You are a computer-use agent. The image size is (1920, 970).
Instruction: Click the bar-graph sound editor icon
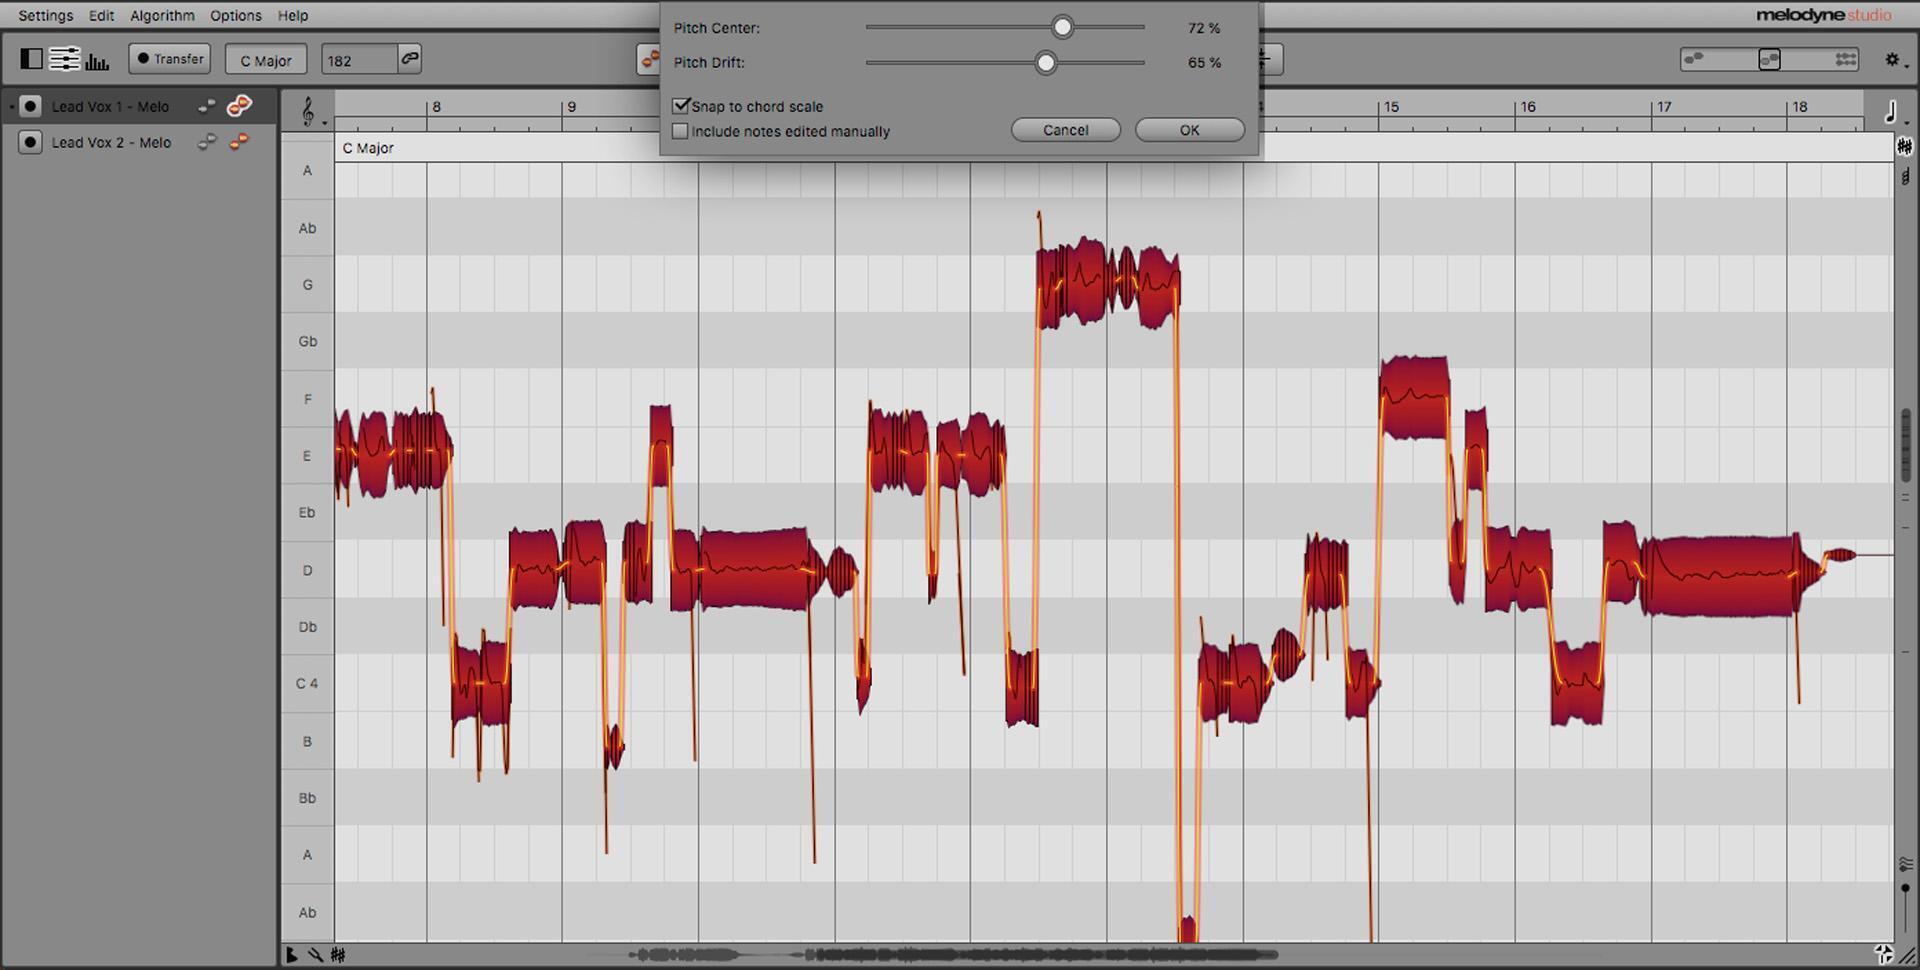pyautogui.click(x=97, y=59)
